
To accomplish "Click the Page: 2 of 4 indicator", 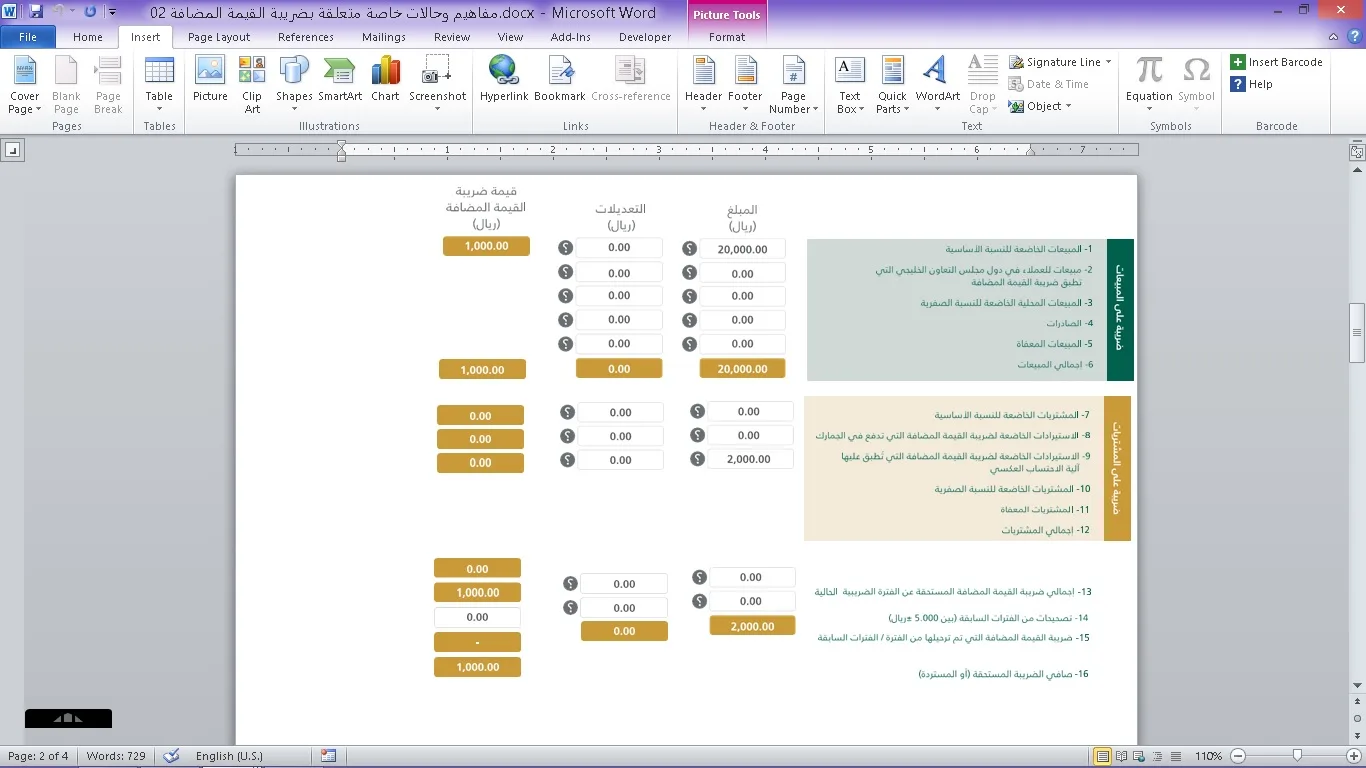I will pyautogui.click(x=38, y=756).
